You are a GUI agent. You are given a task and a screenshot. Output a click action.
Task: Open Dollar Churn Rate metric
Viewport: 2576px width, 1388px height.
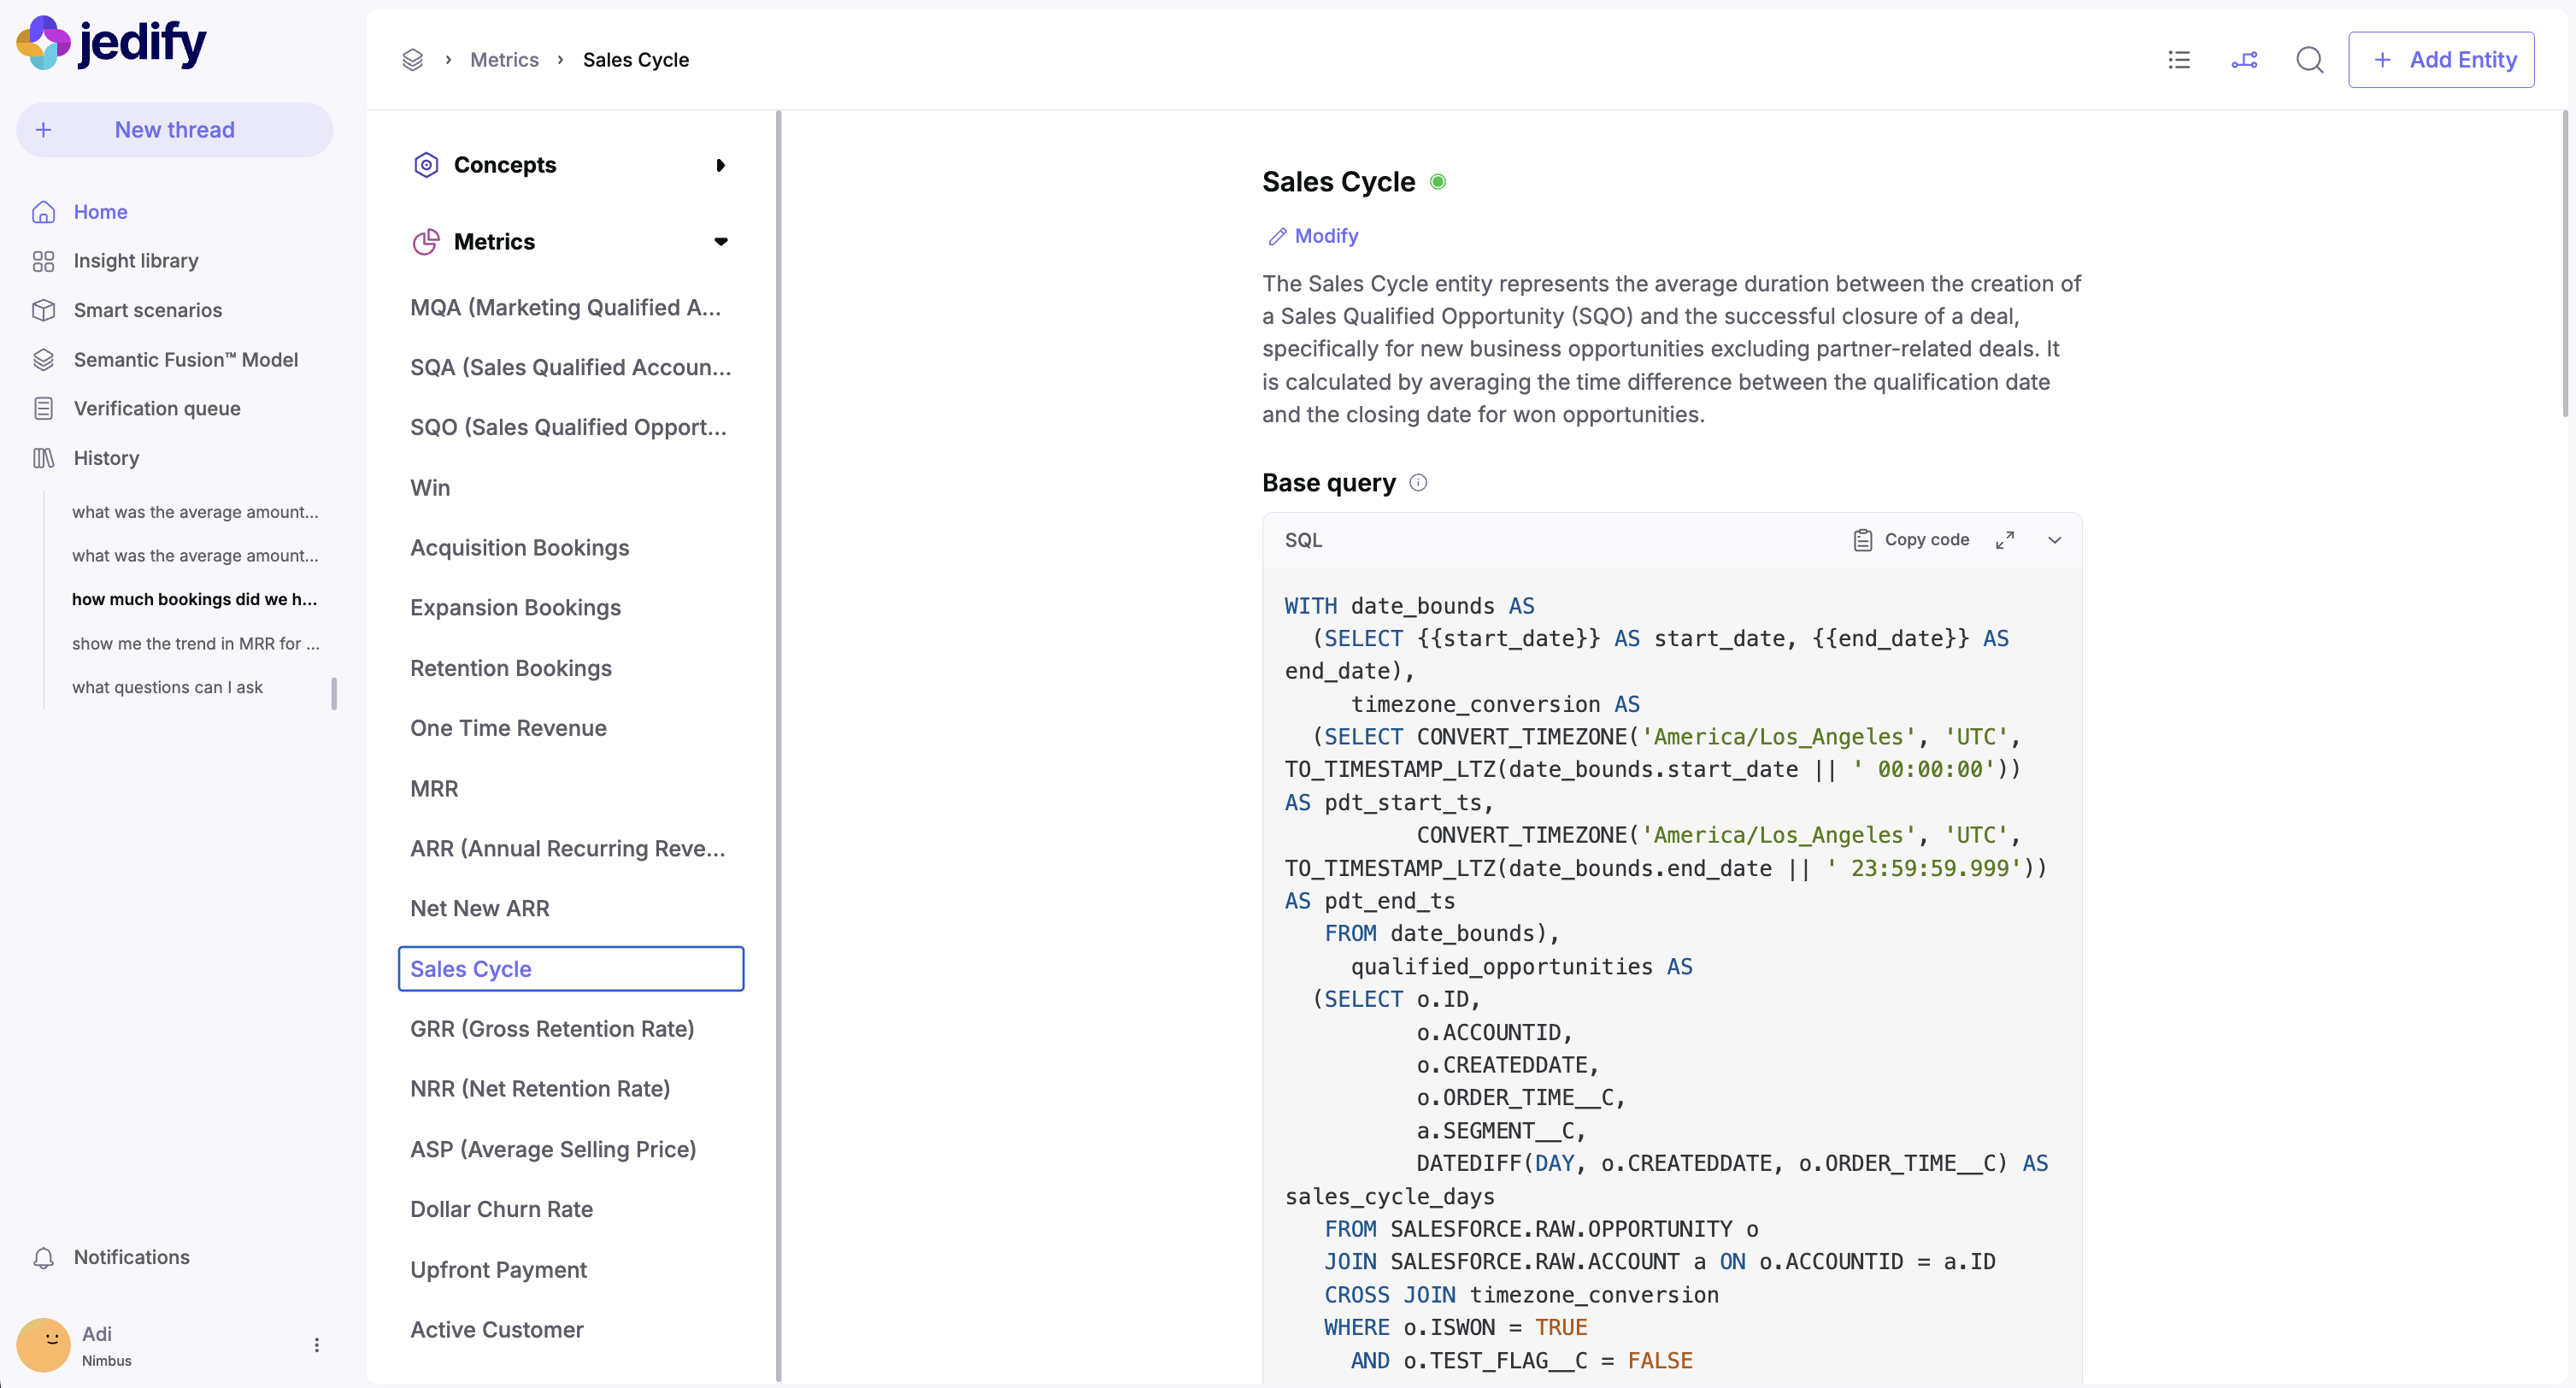[501, 1209]
